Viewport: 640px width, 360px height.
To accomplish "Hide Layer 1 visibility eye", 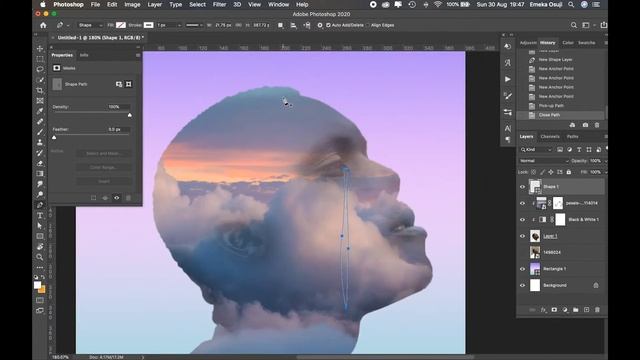I will (x=522, y=236).
